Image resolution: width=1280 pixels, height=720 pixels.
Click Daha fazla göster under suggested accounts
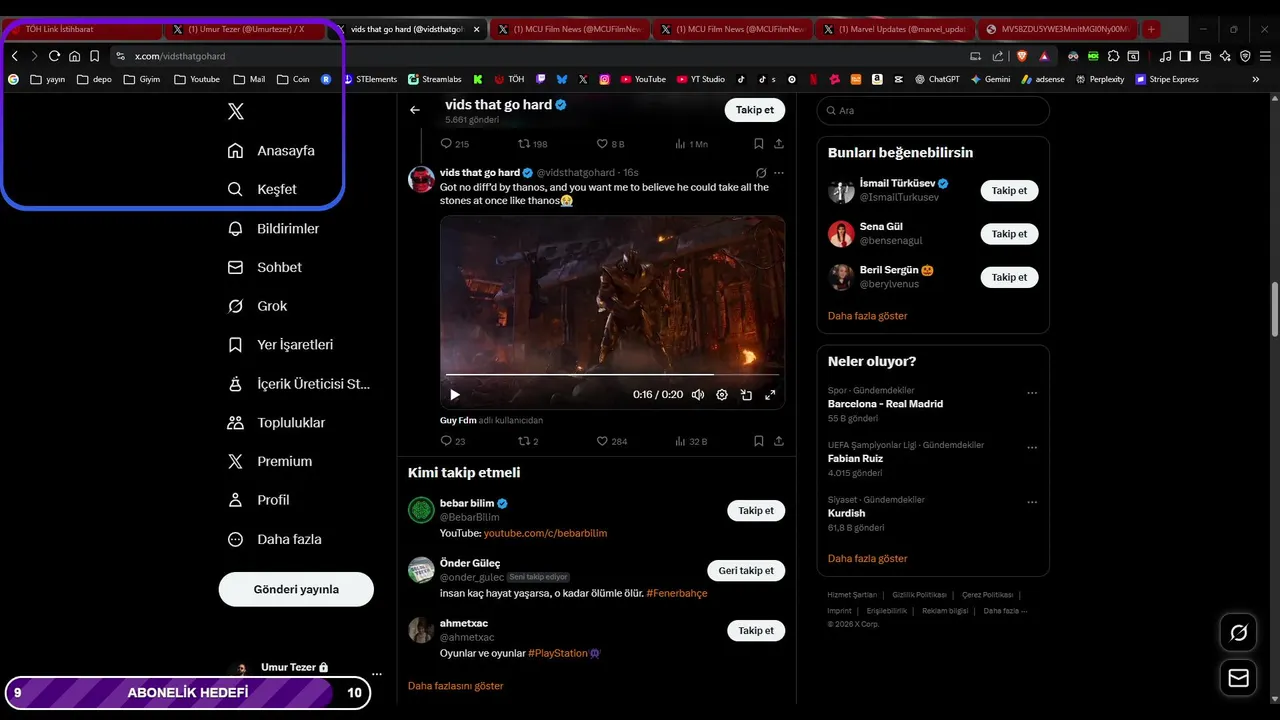click(x=867, y=316)
